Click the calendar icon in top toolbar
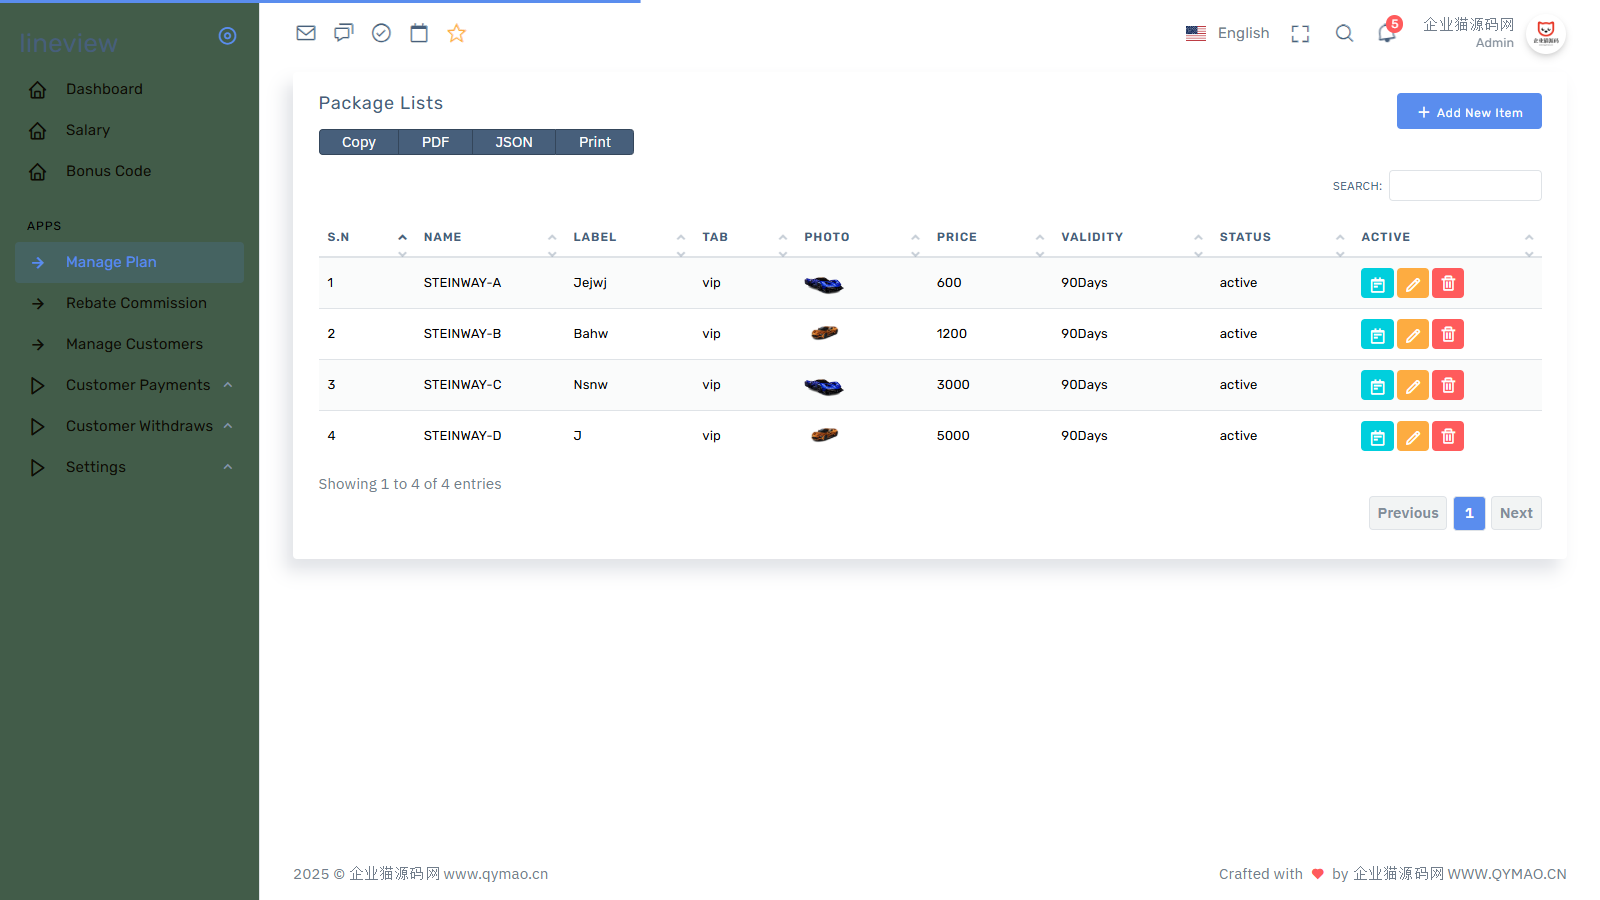1600x900 pixels. tap(419, 33)
